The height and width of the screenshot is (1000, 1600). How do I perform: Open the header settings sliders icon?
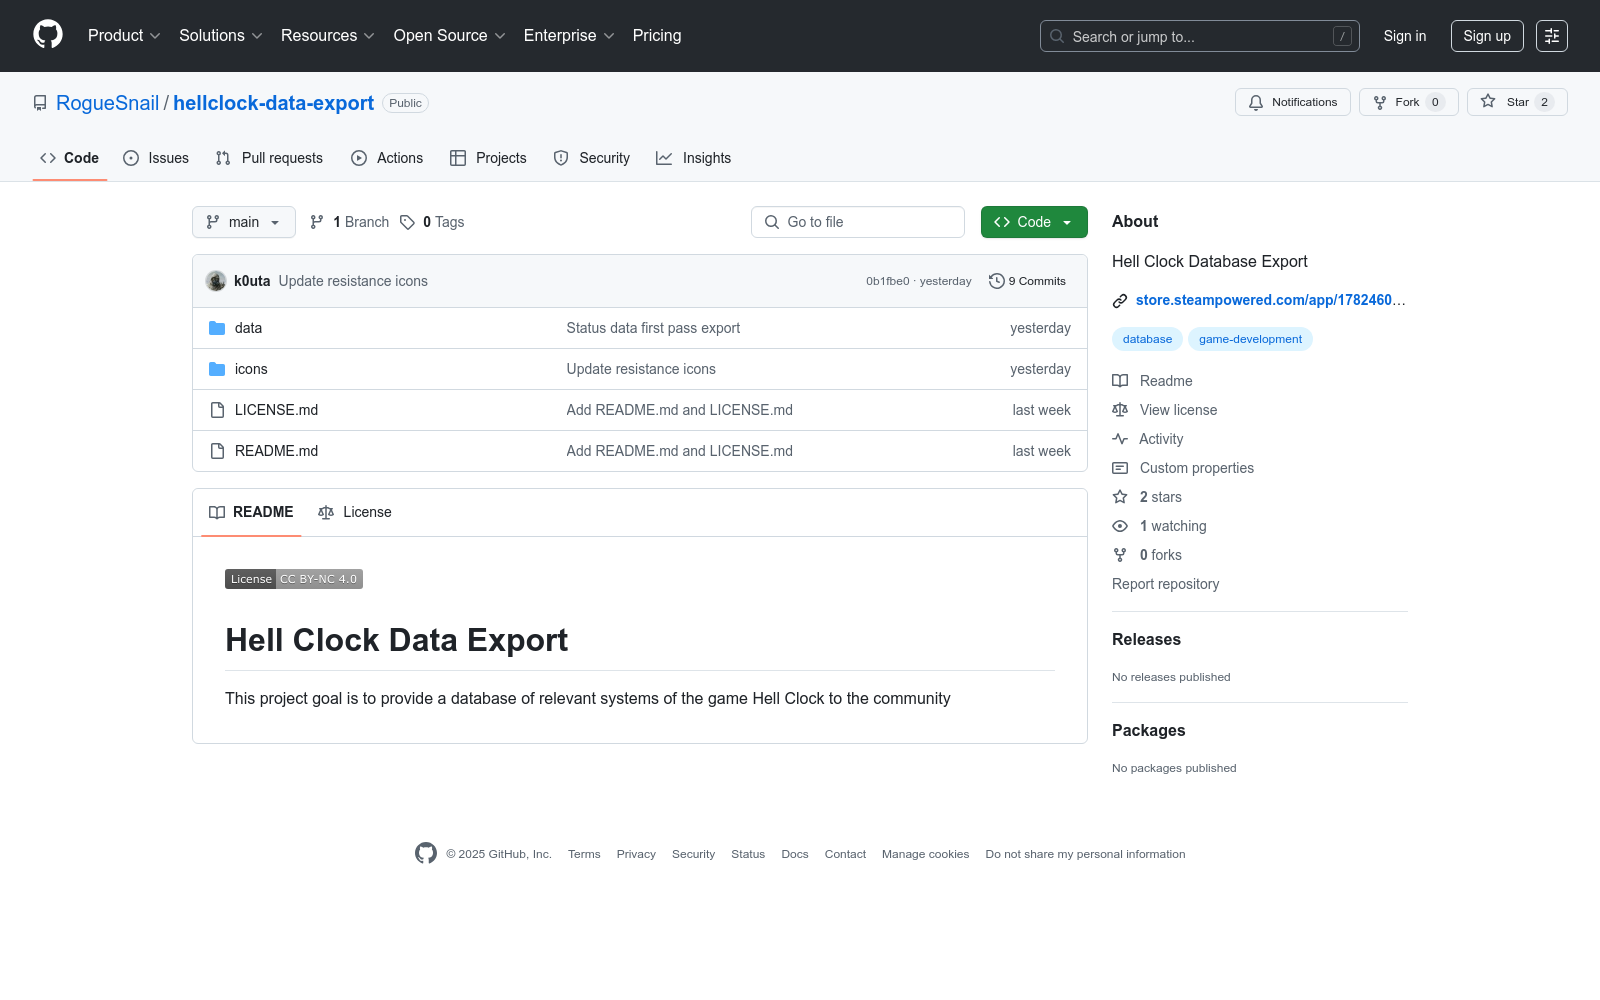pyautogui.click(x=1552, y=36)
